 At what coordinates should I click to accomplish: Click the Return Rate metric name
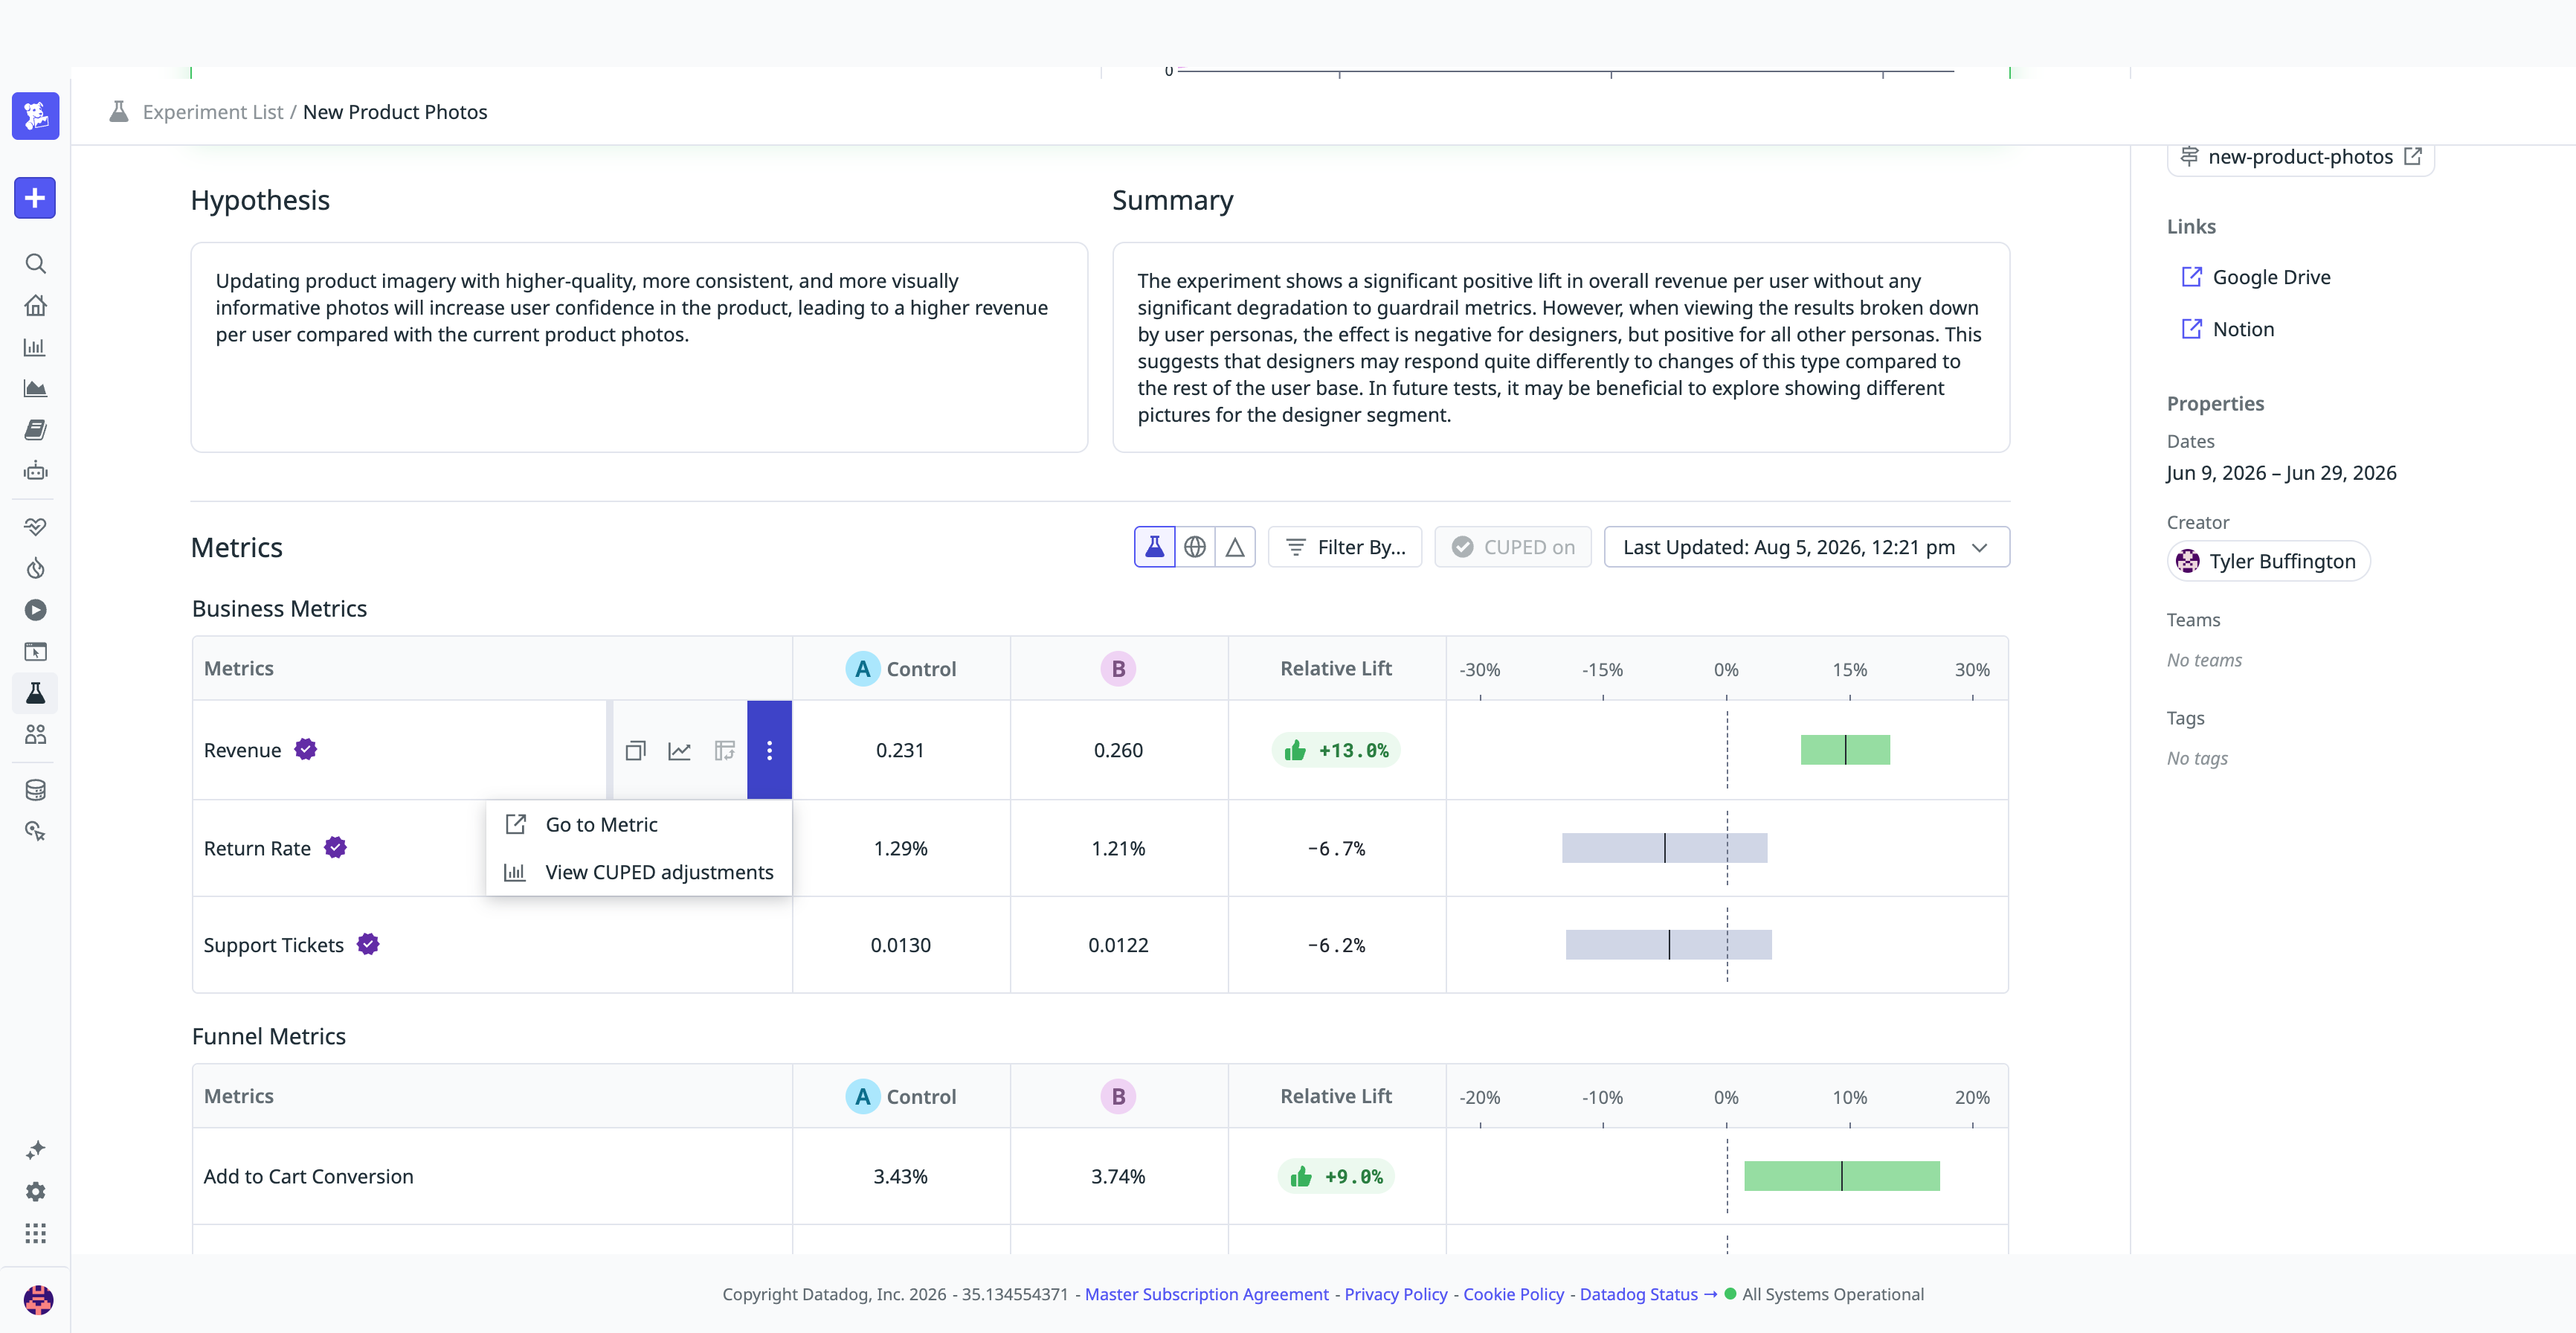[257, 848]
